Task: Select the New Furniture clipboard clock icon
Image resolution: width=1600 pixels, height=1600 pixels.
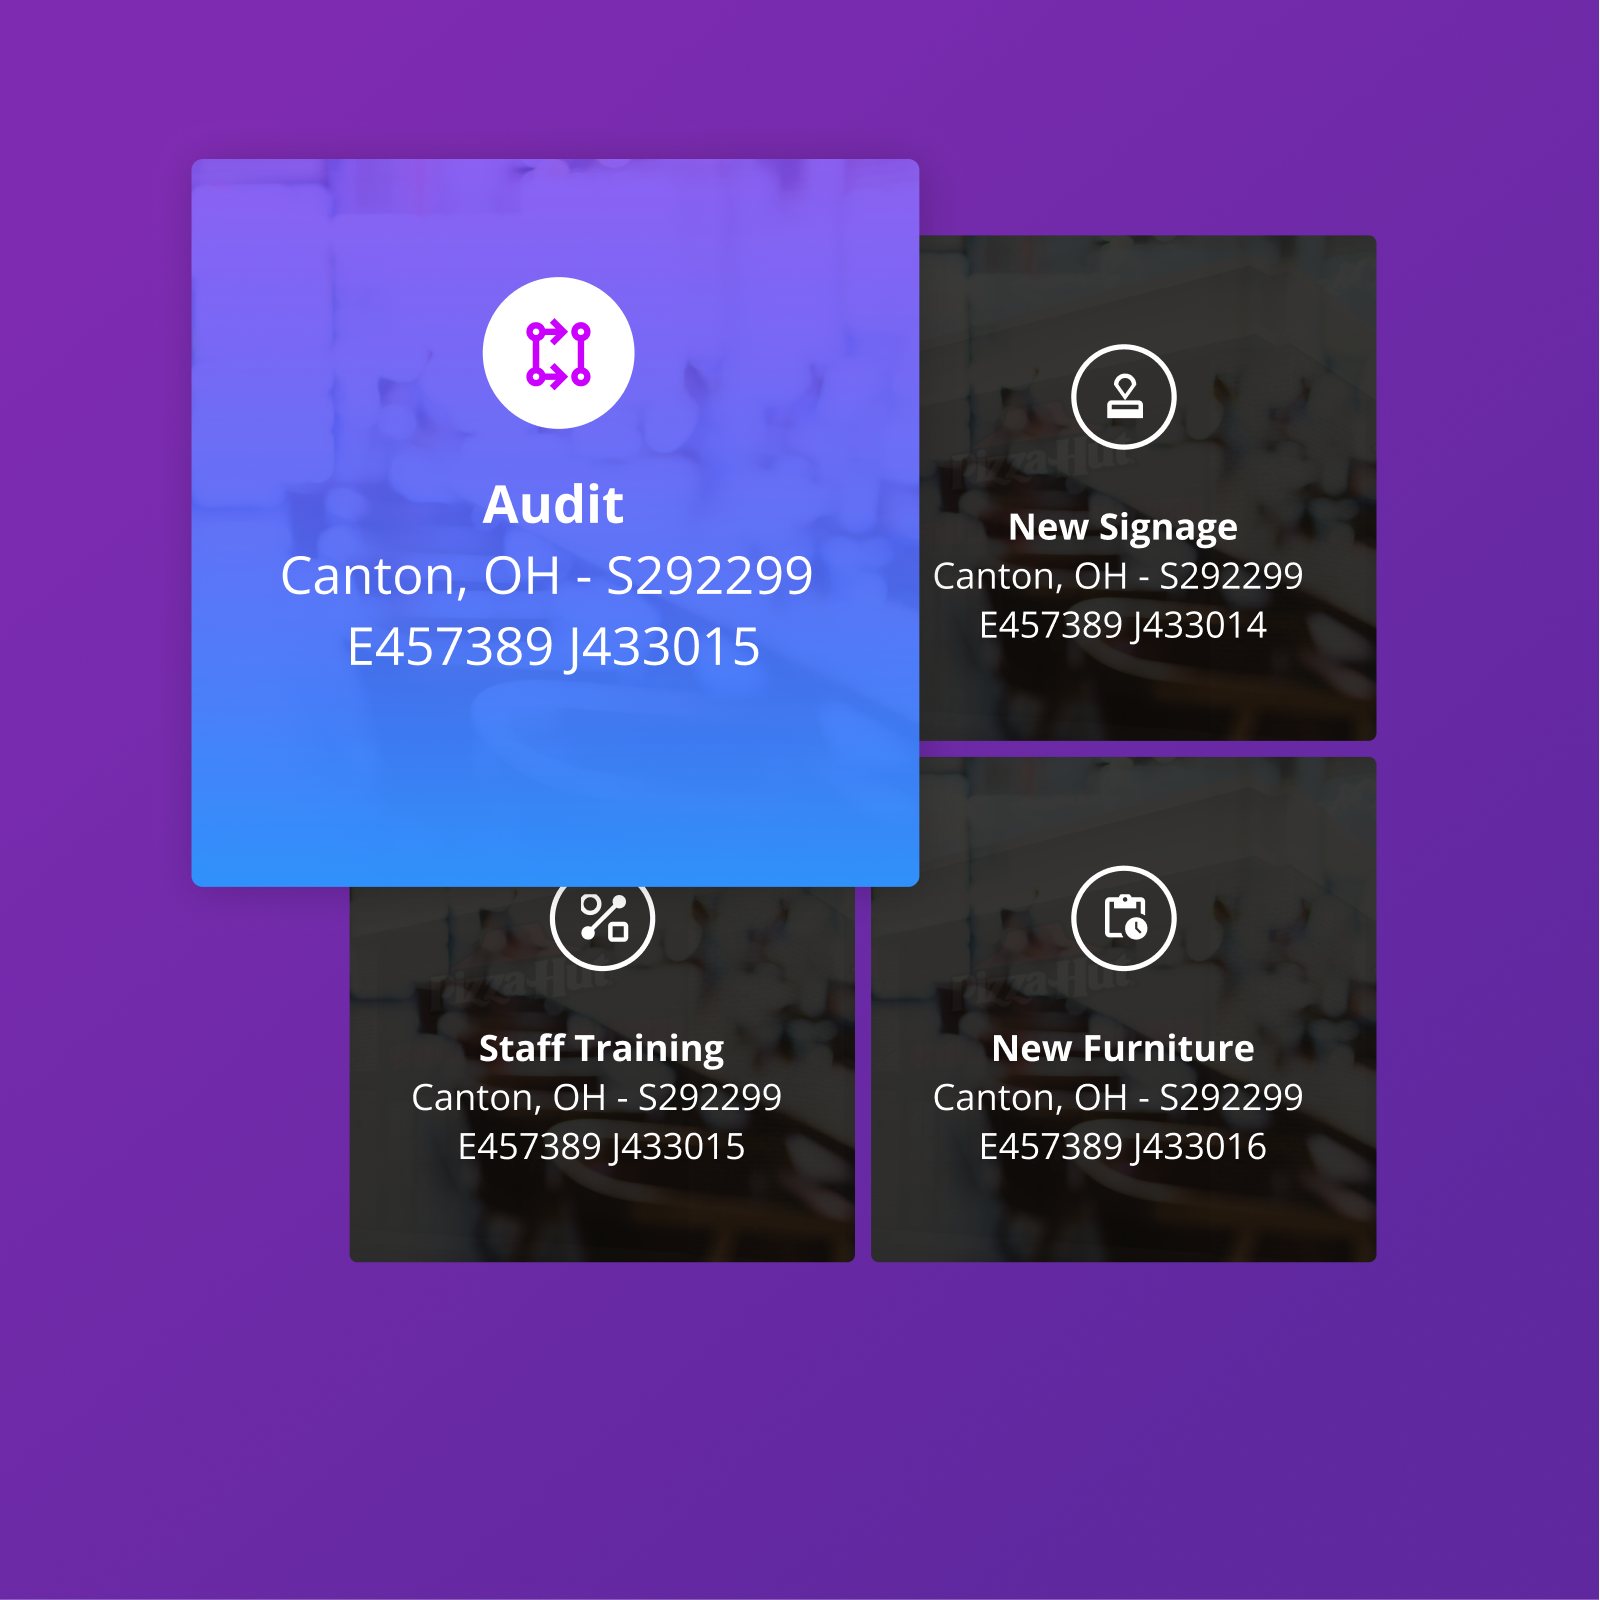Action: (x=1123, y=918)
